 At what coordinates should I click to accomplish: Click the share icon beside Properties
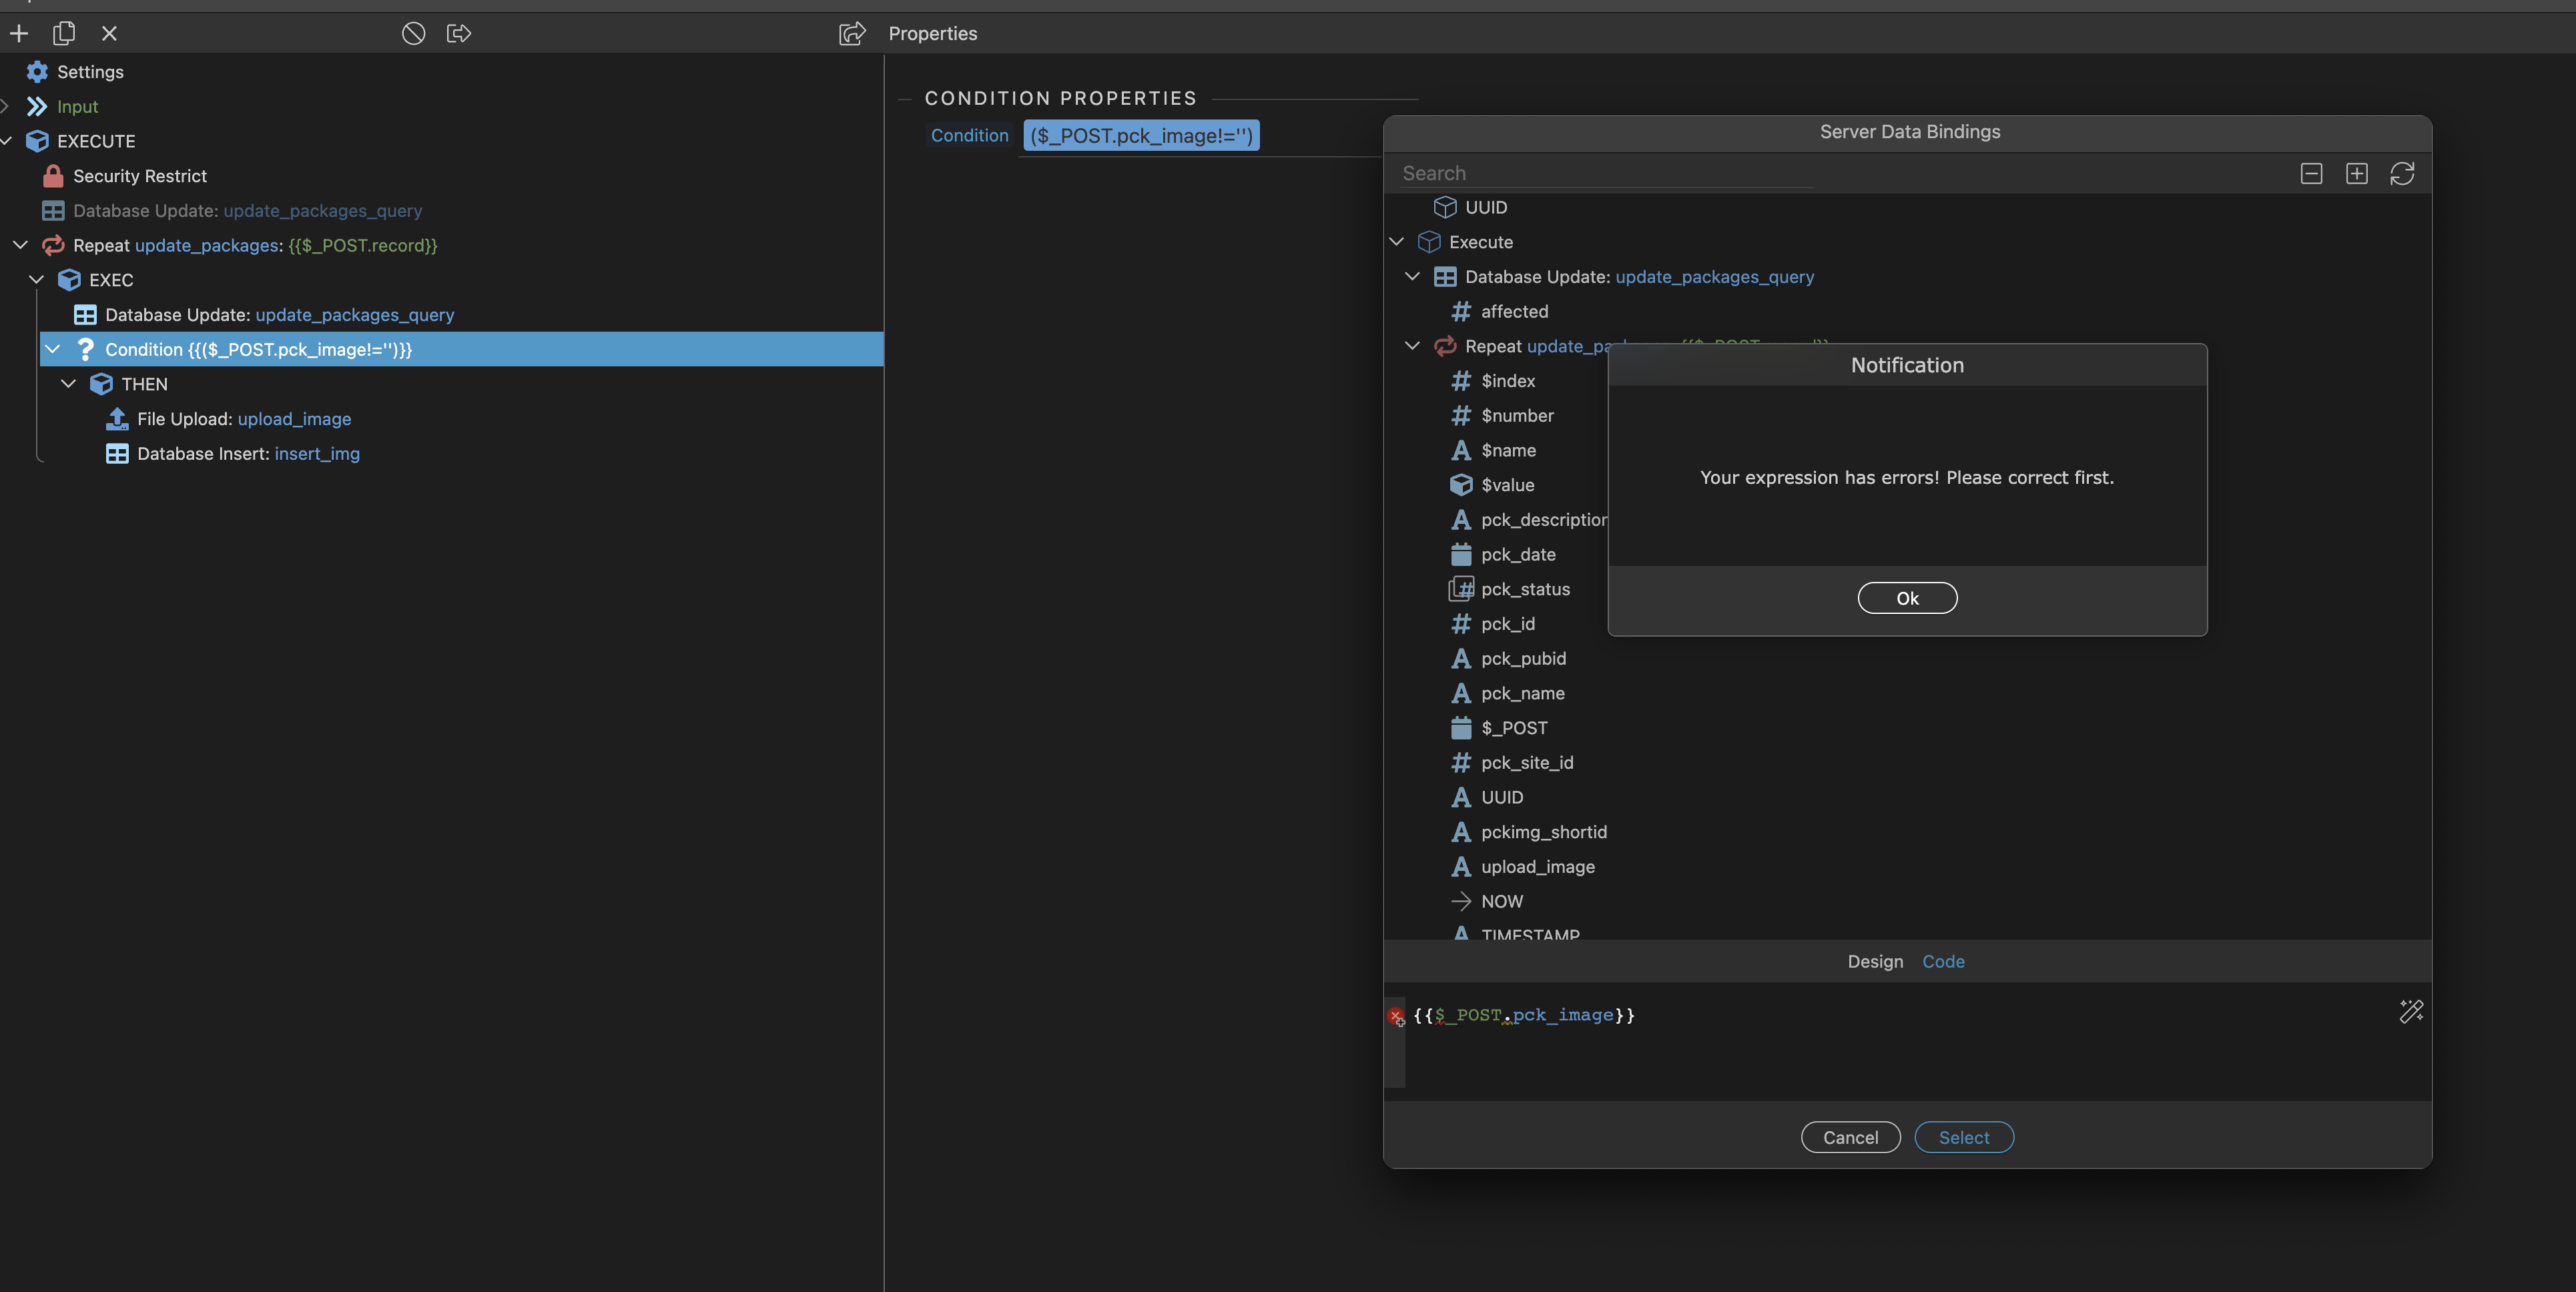[x=852, y=34]
